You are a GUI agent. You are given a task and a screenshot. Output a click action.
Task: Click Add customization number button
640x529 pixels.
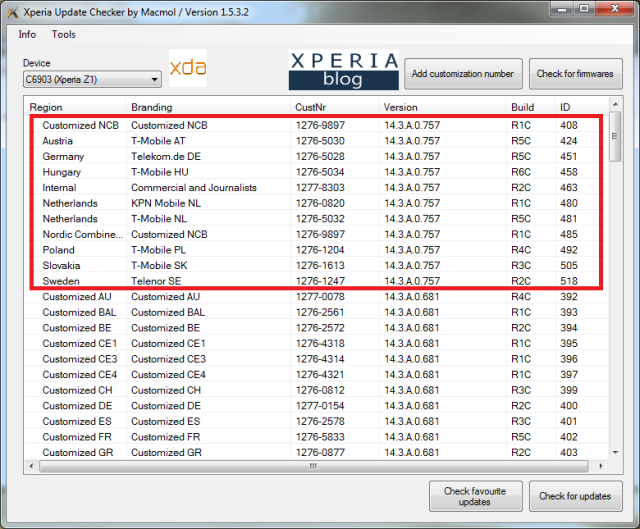463,73
